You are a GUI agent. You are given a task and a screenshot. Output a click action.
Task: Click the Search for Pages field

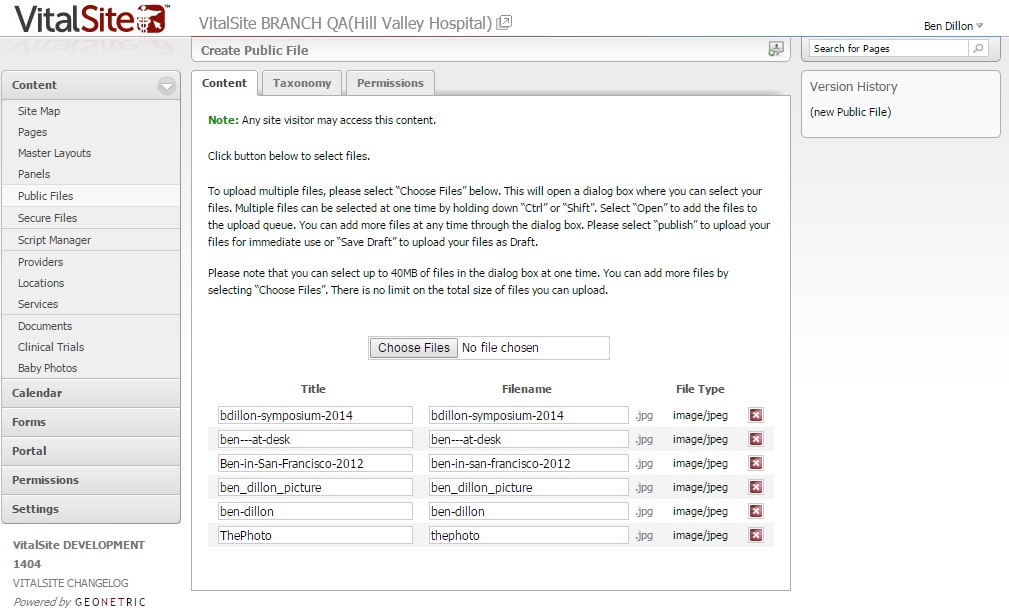click(889, 48)
